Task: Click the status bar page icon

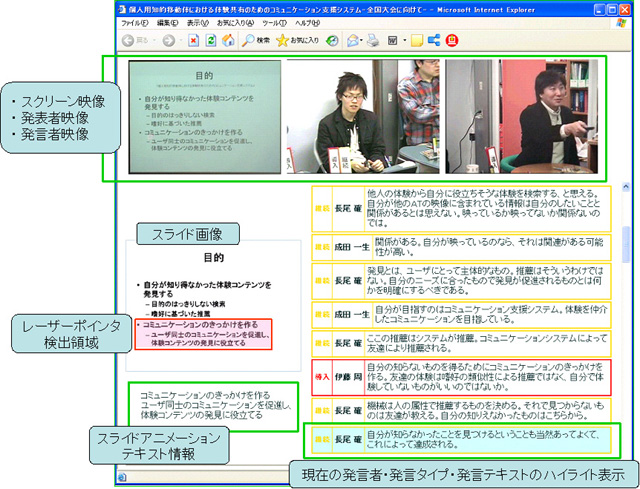Action: [122, 477]
